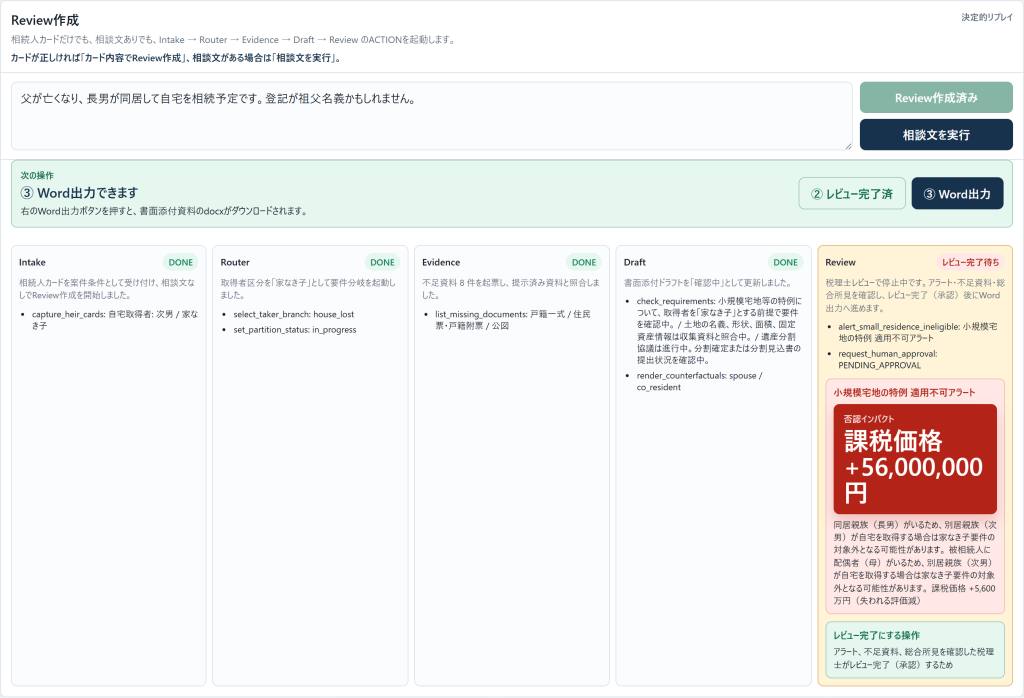Click the Review作成済み button
Screen dimensions: 1024x698
tap(936, 98)
